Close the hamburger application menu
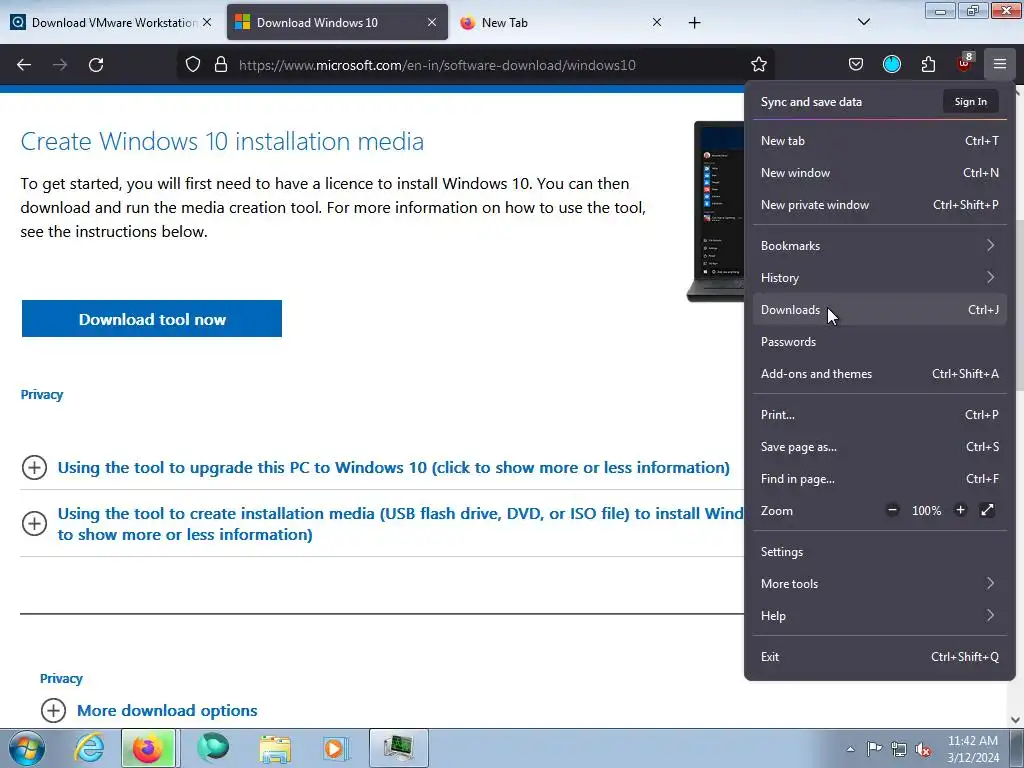 pyautogui.click(x=1000, y=64)
